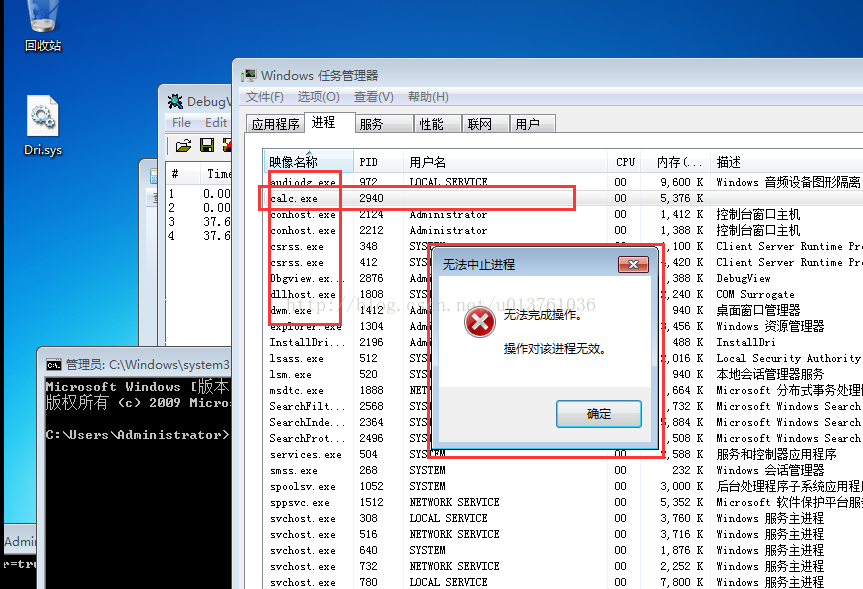The image size is (863, 589).
Task: Select the dwm.exe process row
Action: coord(562,310)
